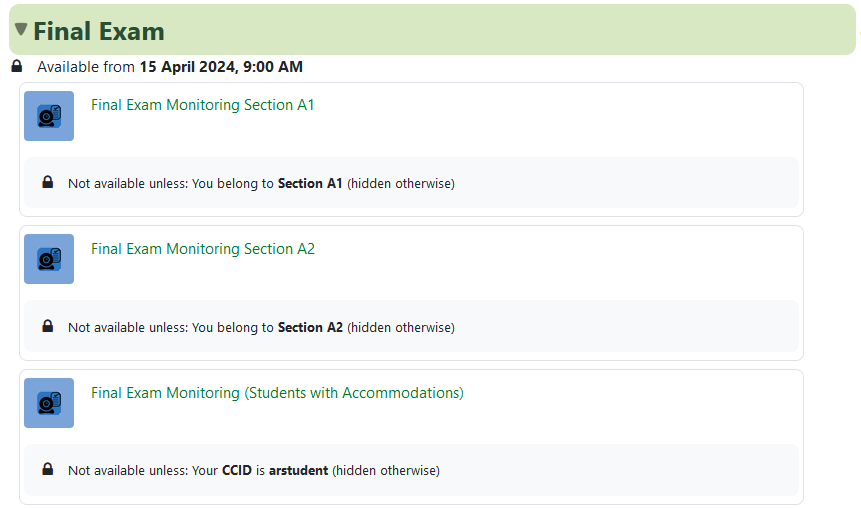Click the 15 April 2024 availability date
This screenshot has width=861, height=508.
(220, 67)
